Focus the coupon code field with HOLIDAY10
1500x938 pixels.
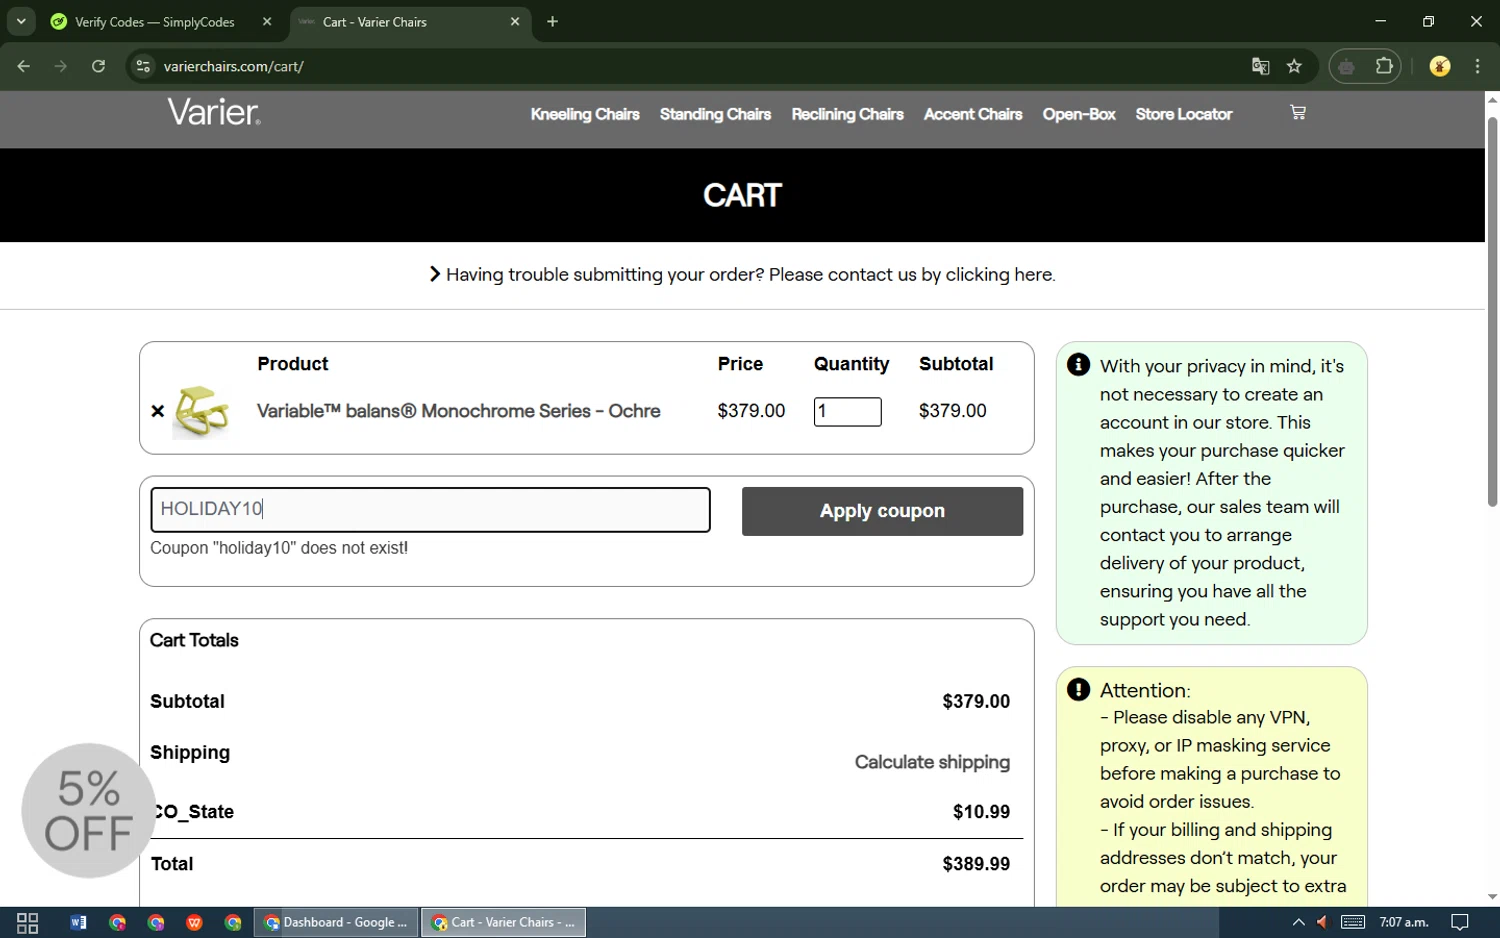click(430, 510)
